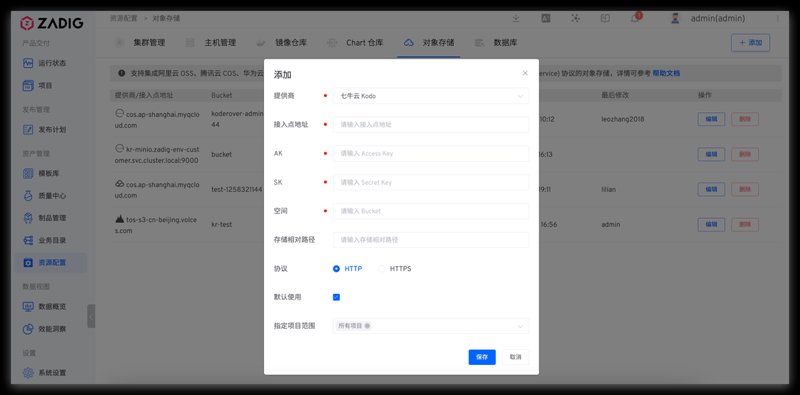Click 编辑 in the leozhang2018 row
Viewport: 800px width, 395px height.
711,119
